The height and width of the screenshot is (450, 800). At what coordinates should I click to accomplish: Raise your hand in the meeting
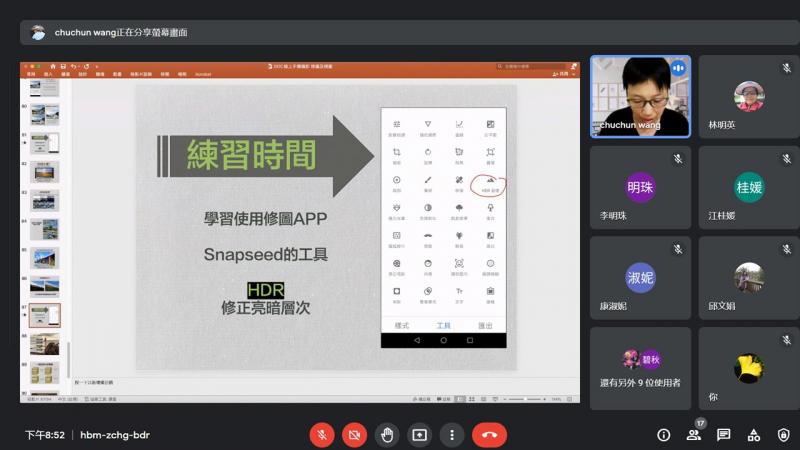coord(387,435)
